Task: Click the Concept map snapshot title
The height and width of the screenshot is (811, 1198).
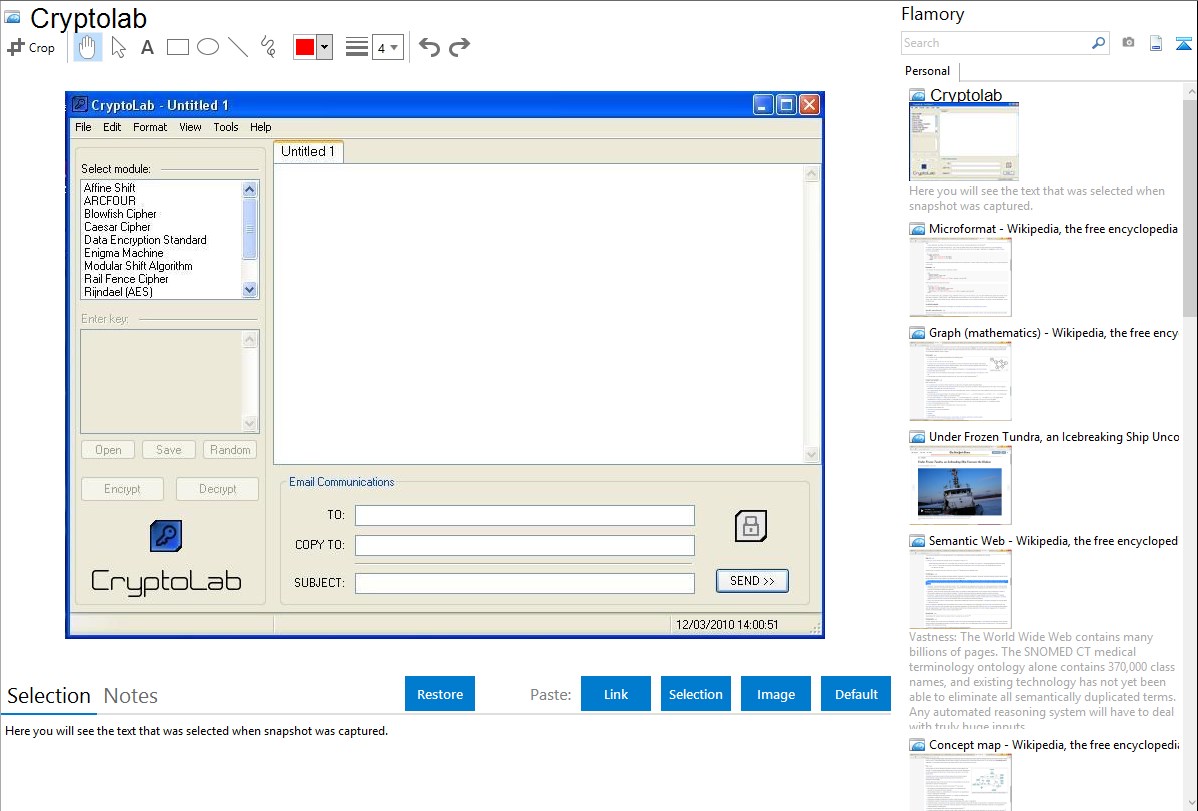Action: pos(1054,744)
